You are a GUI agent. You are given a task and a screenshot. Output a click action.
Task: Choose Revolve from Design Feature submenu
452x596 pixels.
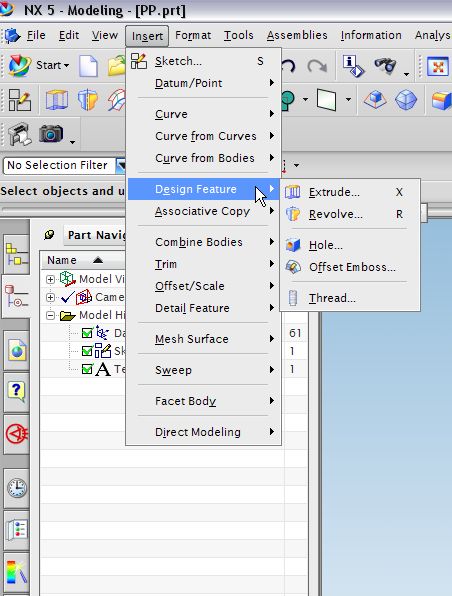pos(350,214)
